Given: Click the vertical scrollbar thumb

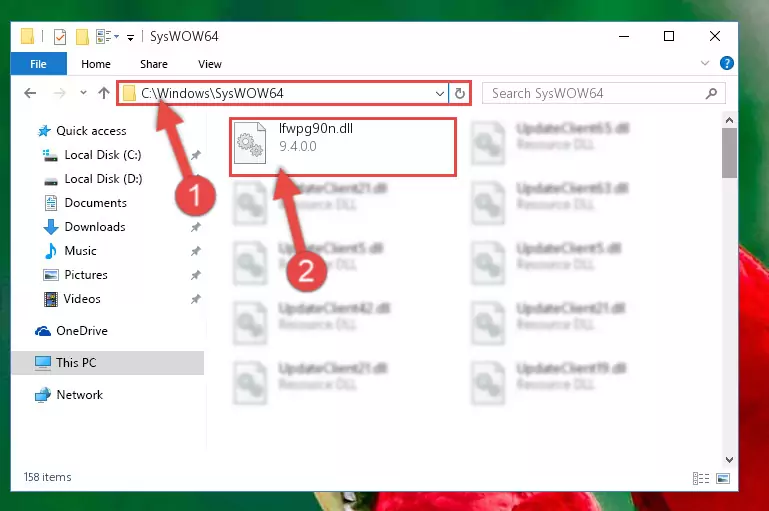Looking at the screenshot, I should (729, 153).
